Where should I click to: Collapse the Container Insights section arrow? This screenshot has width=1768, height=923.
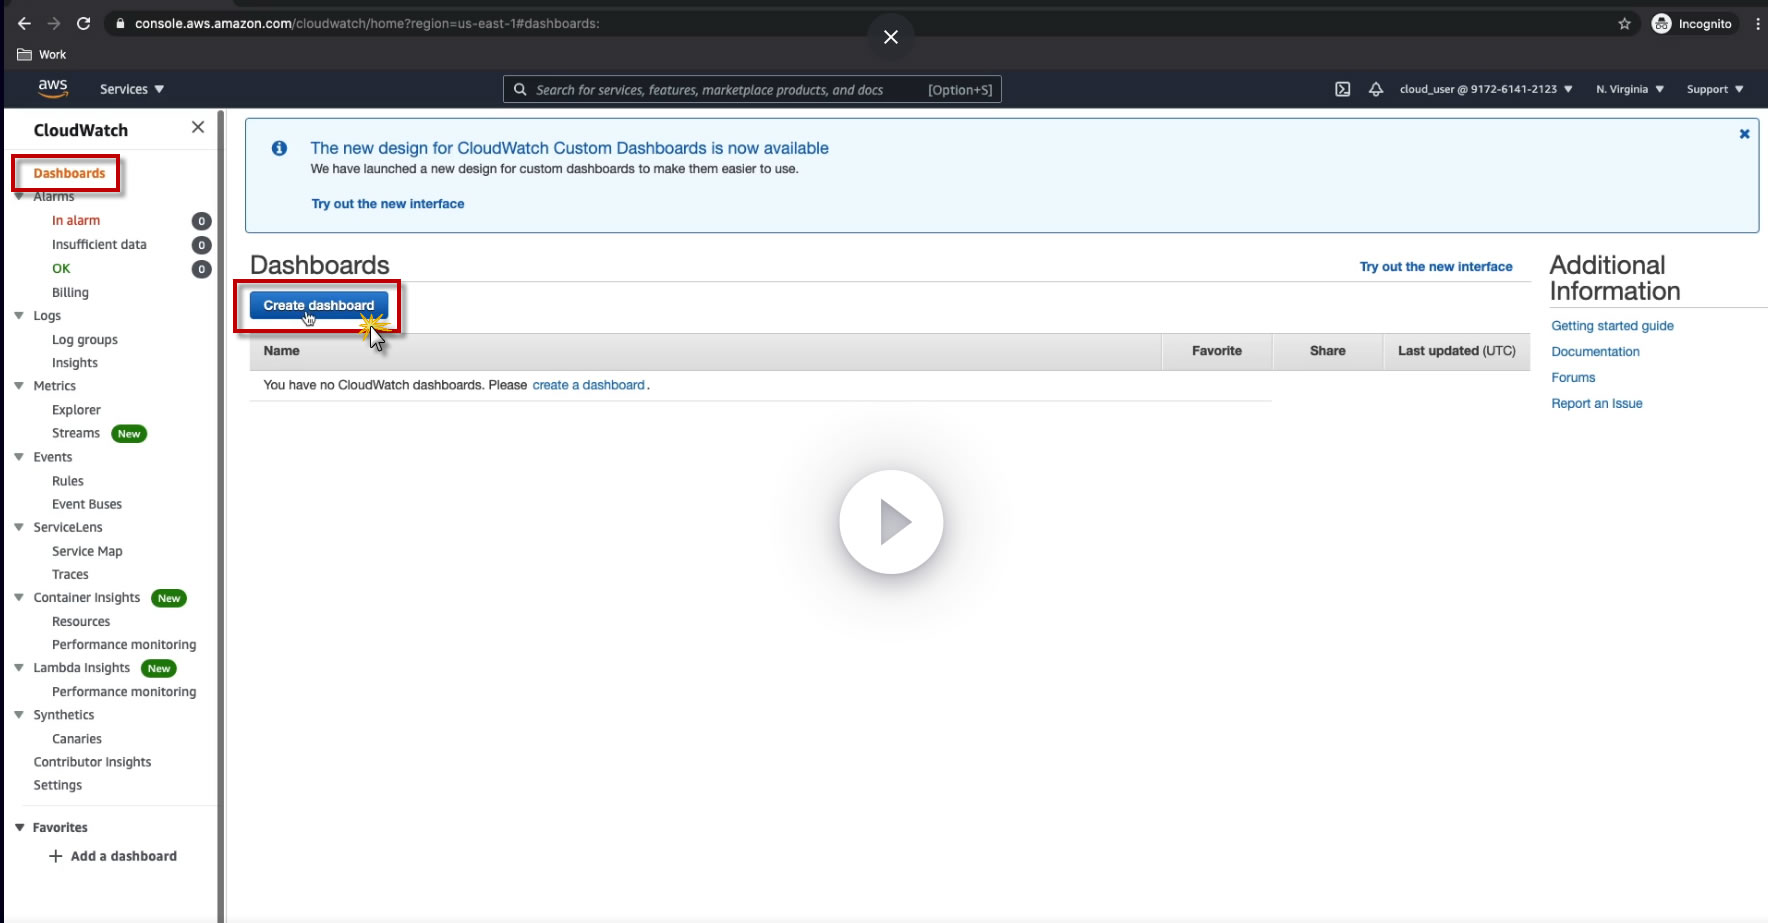(19, 597)
